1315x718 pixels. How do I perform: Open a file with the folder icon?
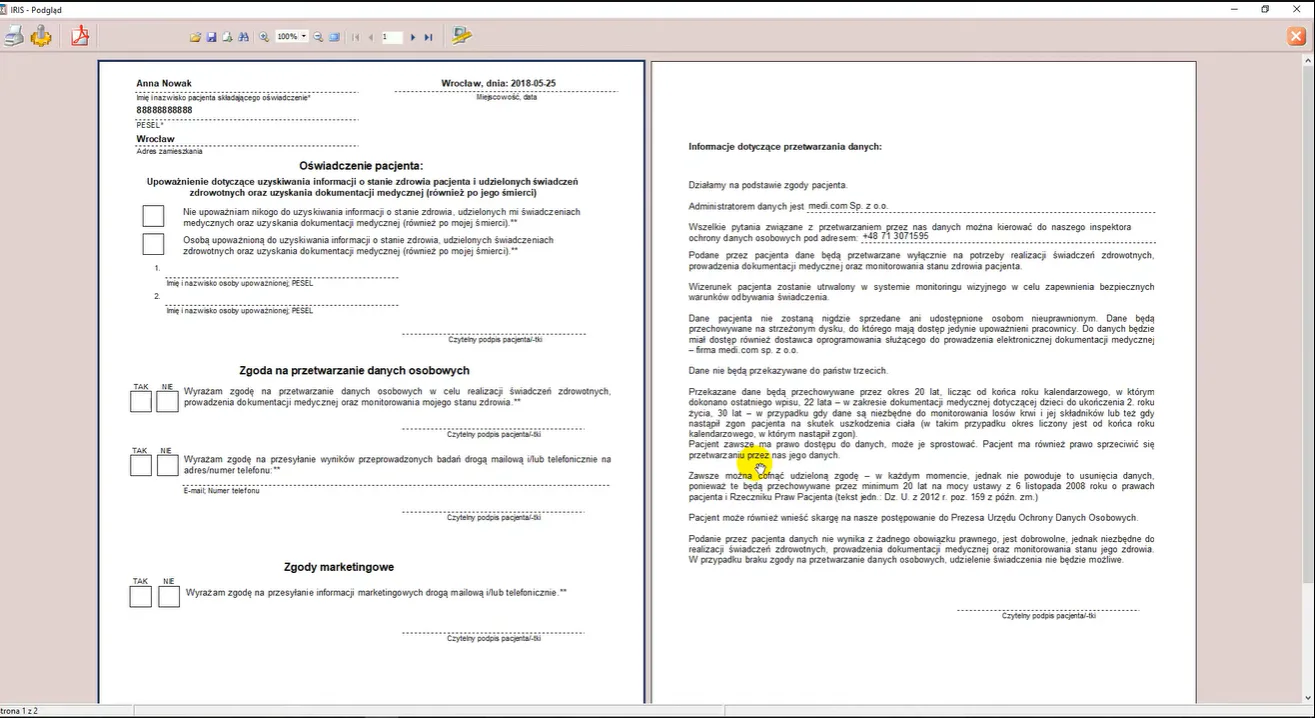click(195, 37)
